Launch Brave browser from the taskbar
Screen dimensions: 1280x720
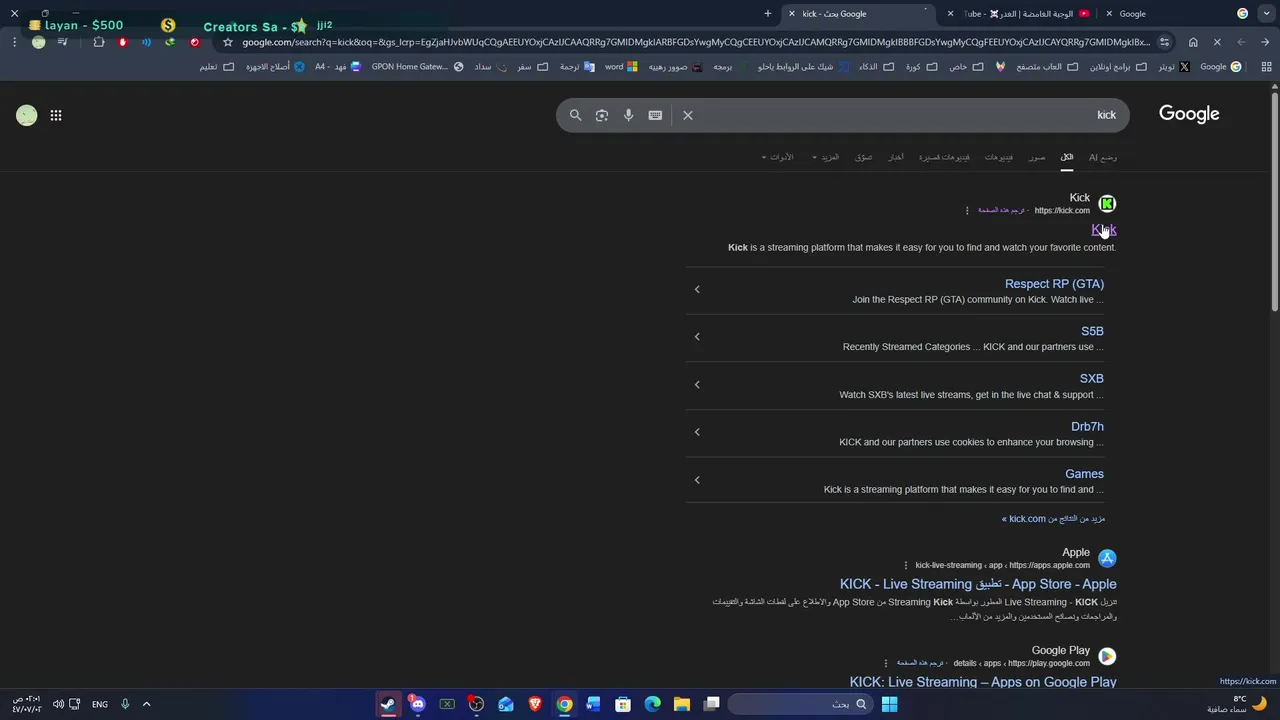click(x=535, y=704)
